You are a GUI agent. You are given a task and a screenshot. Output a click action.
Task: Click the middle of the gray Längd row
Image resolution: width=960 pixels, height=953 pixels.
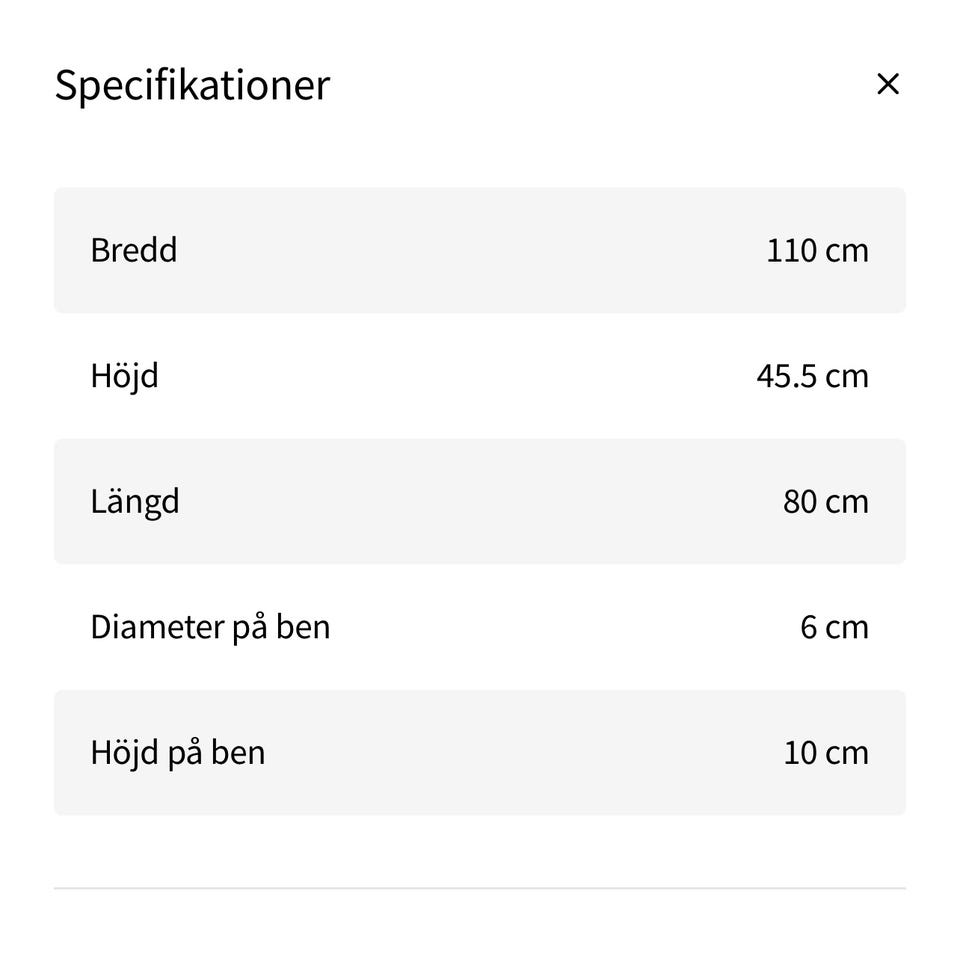coord(480,501)
